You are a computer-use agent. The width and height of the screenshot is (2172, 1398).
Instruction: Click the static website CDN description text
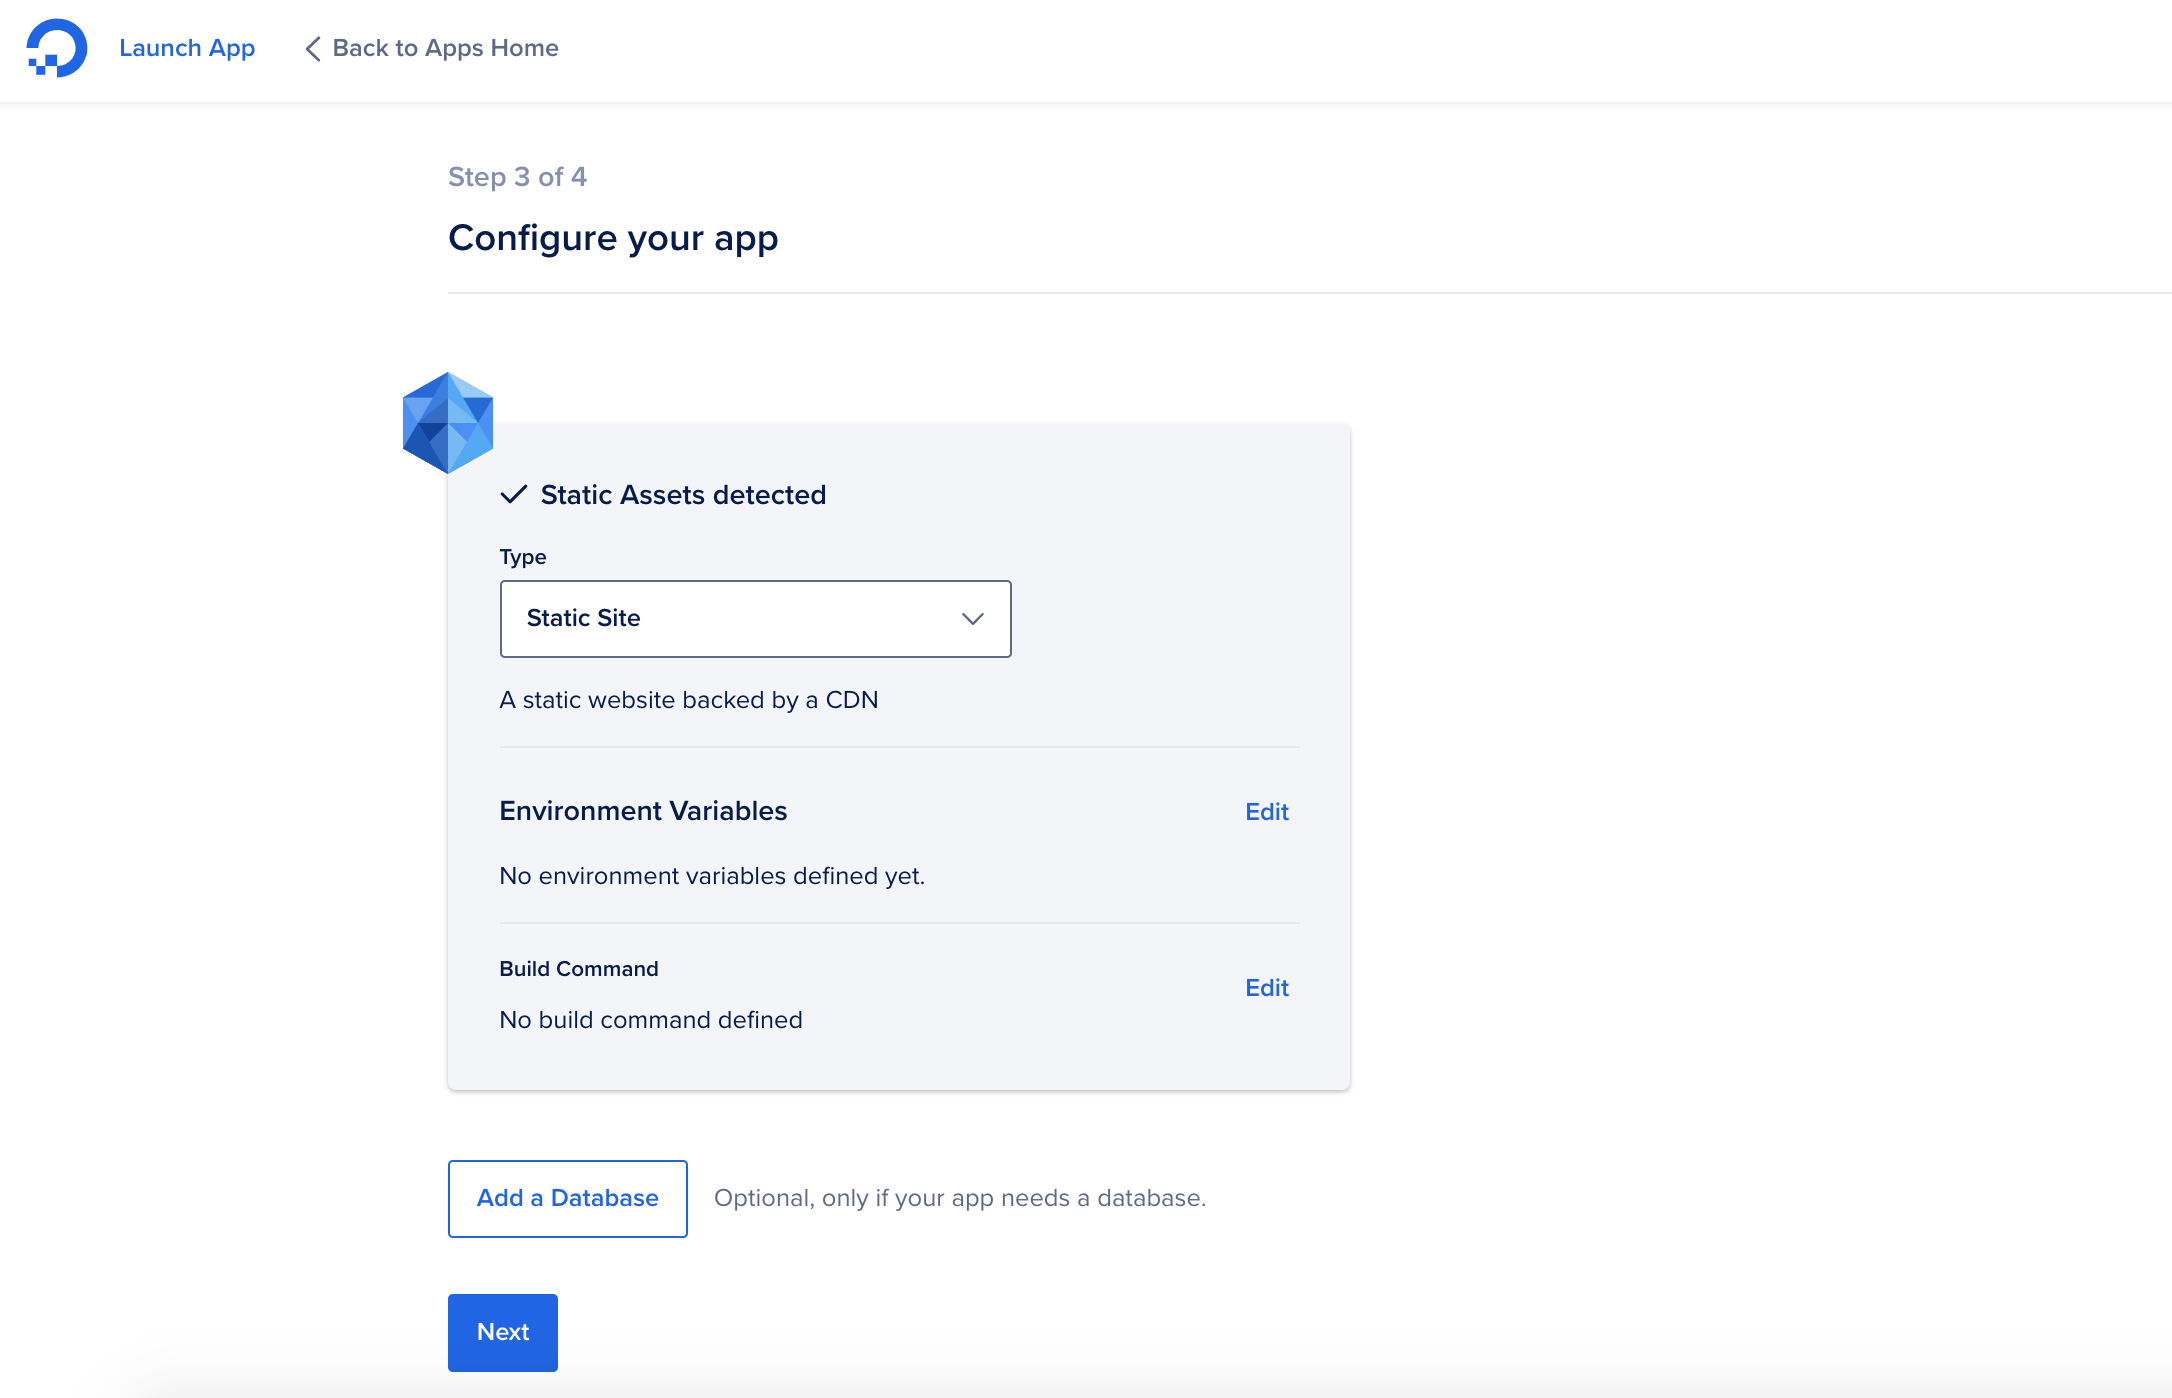689,700
